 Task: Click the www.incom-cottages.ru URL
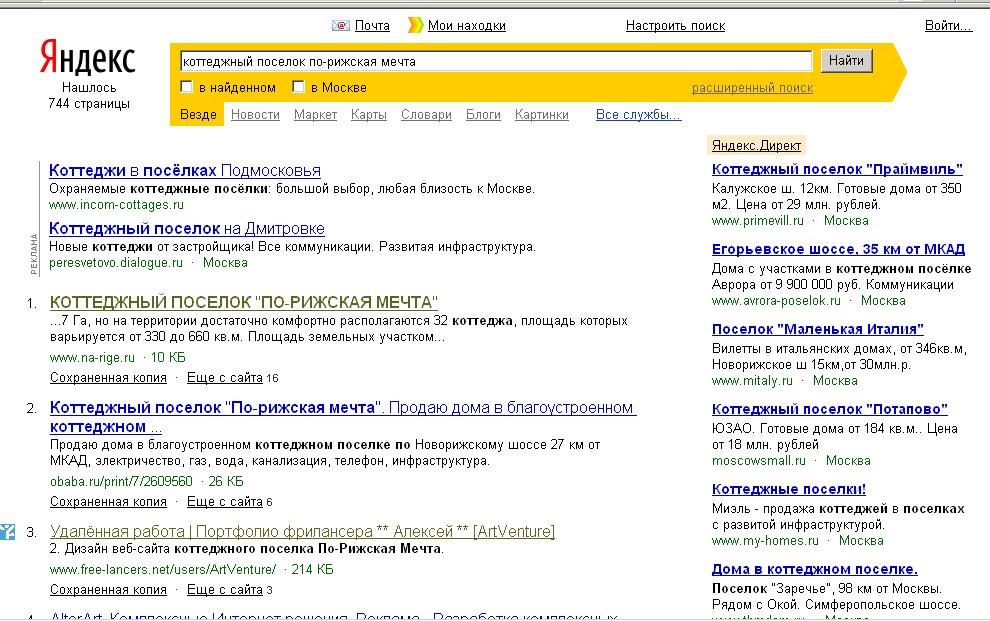[116, 205]
